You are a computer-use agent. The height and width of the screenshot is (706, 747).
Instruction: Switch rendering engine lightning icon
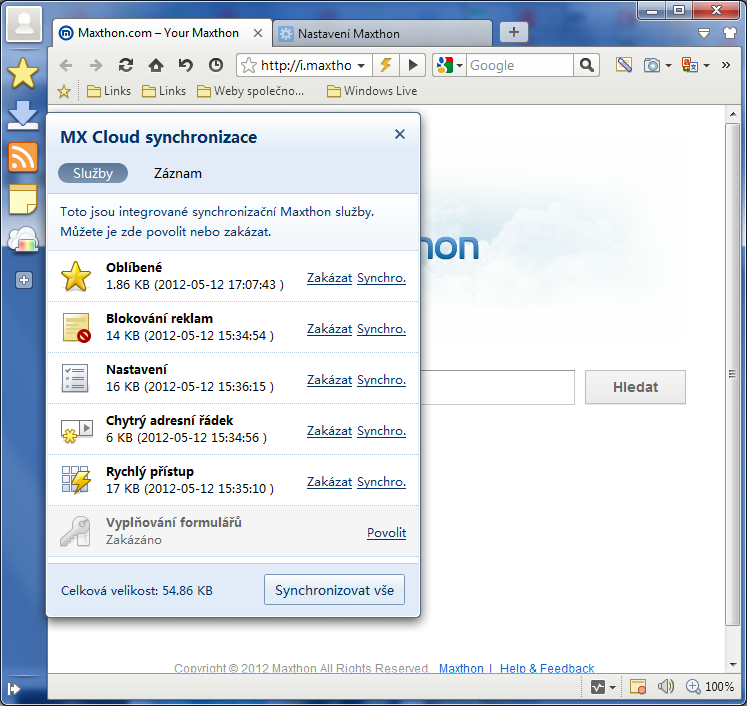(x=386, y=65)
